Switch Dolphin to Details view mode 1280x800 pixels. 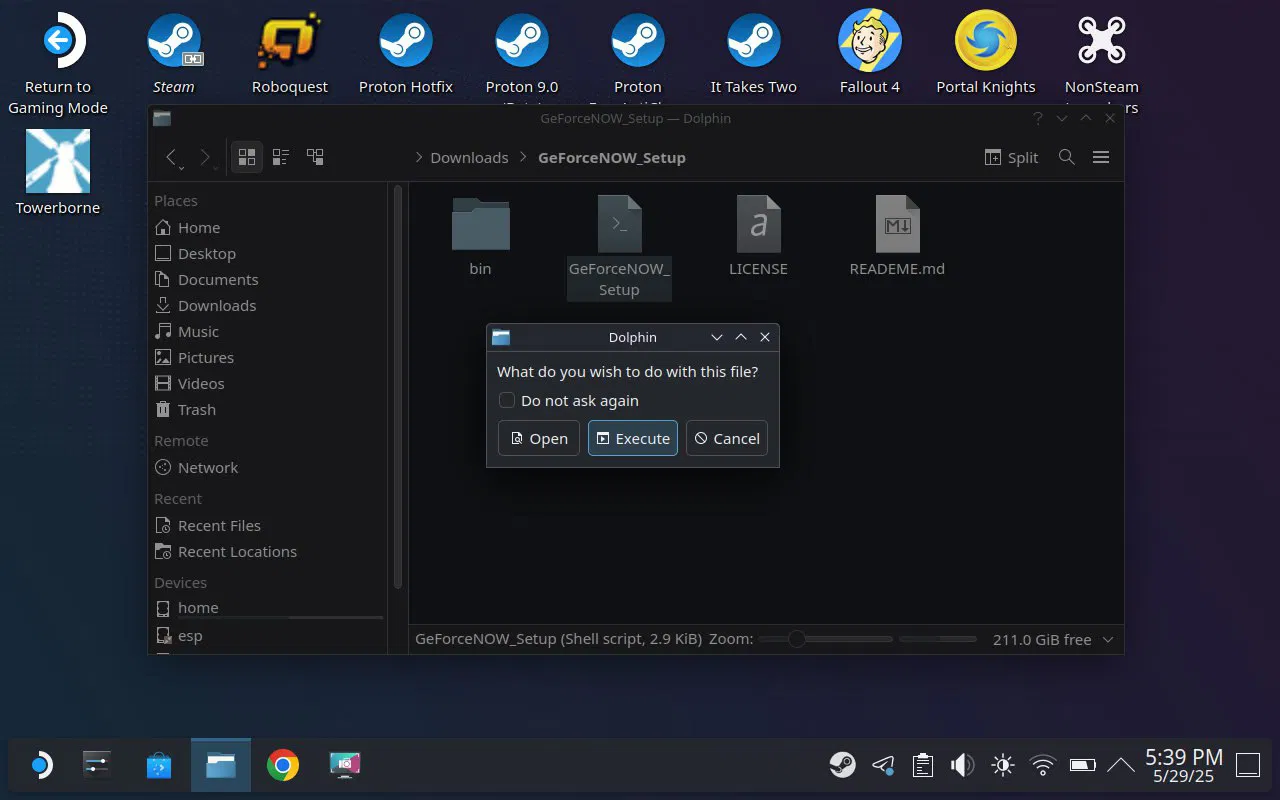click(x=315, y=157)
